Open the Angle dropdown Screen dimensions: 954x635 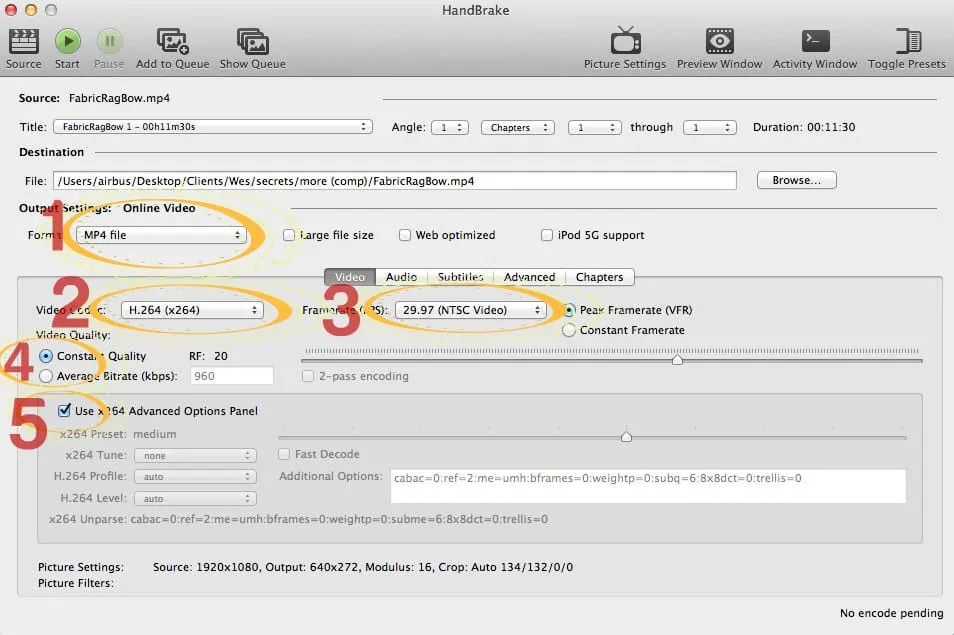(x=450, y=127)
